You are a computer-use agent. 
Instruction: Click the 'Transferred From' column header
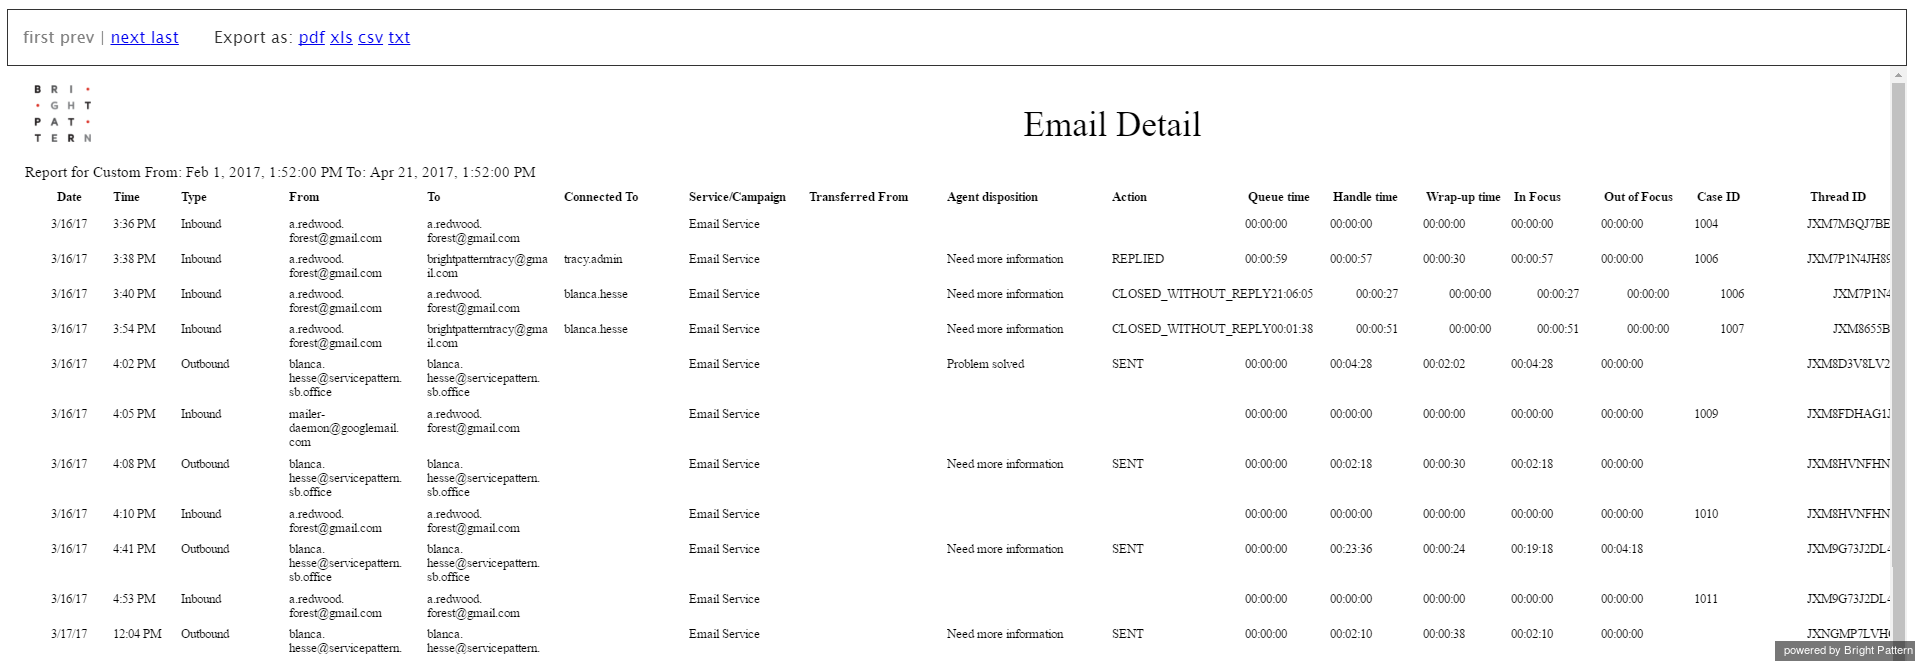pos(859,197)
